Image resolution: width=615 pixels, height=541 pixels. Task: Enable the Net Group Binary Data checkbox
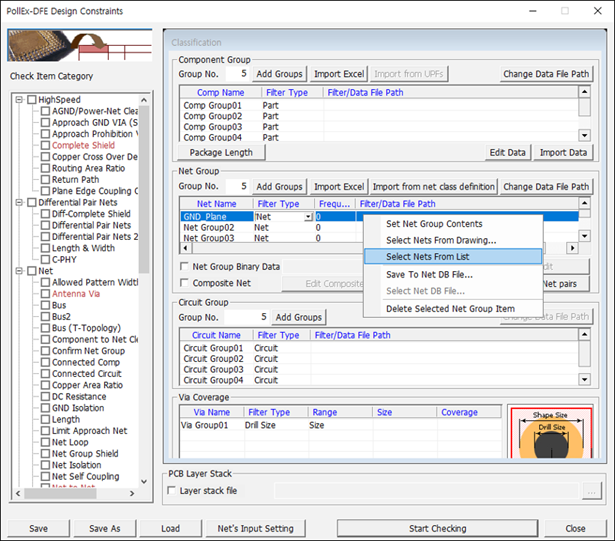[x=185, y=267]
